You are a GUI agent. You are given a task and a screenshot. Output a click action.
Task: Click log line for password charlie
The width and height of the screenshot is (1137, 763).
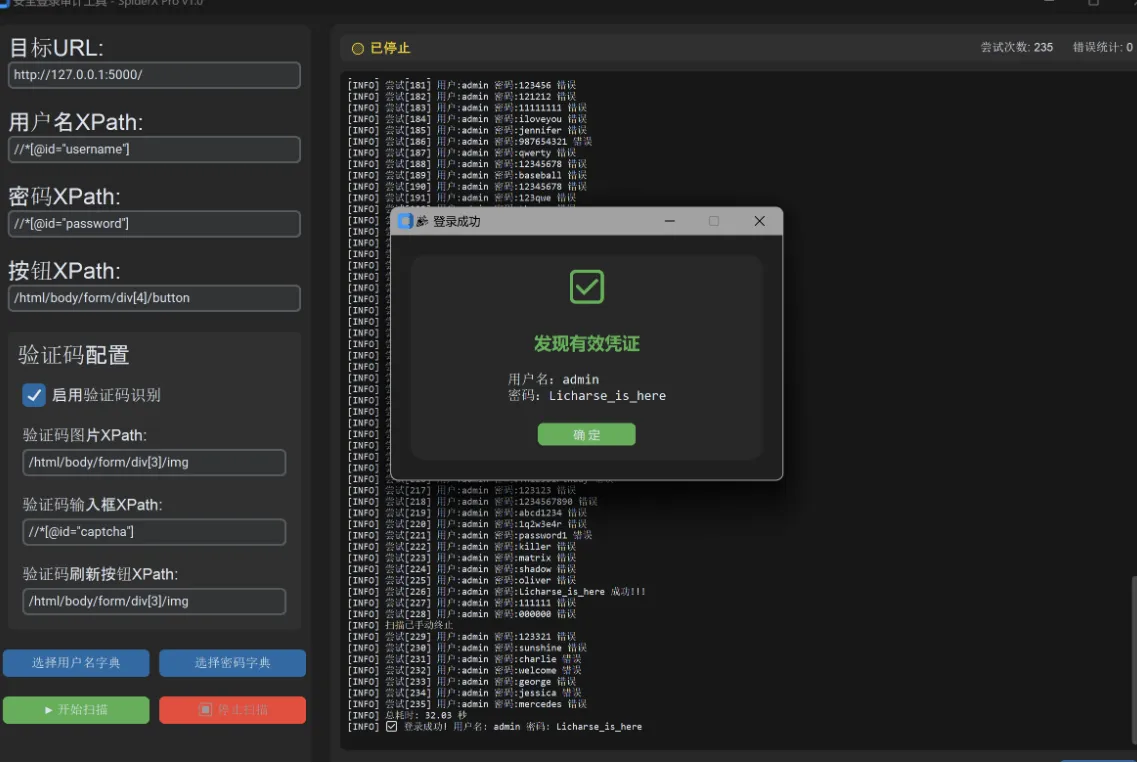tap(465, 659)
